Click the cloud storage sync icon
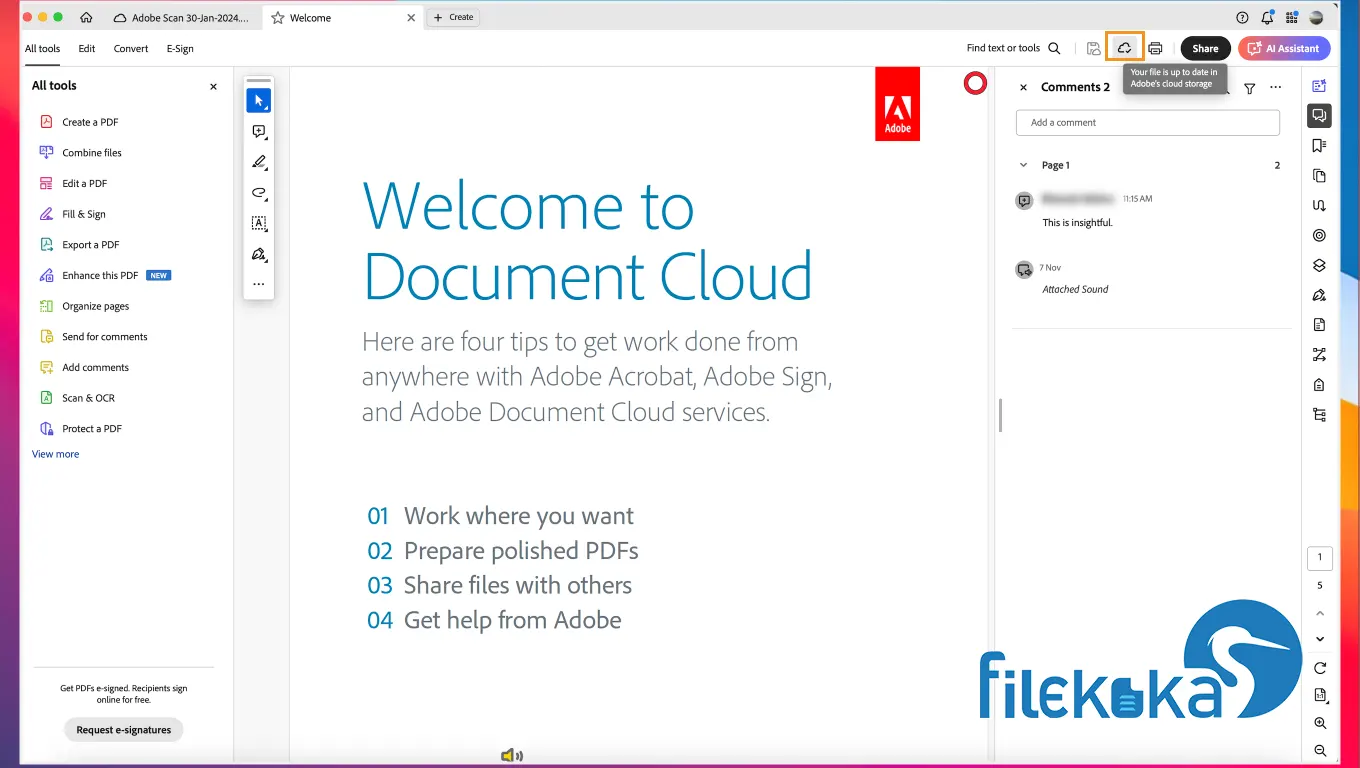Image resolution: width=1360 pixels, height=768 pixels. tap(1124, 48)
